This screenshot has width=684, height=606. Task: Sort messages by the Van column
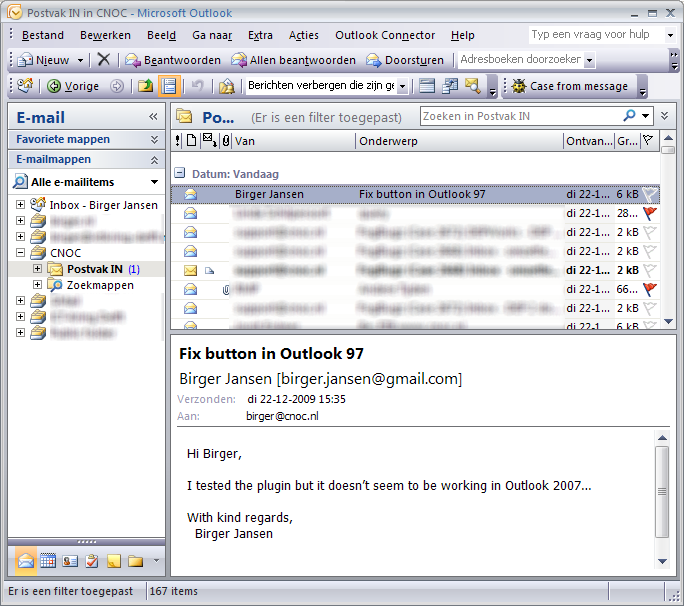point(294,141)
